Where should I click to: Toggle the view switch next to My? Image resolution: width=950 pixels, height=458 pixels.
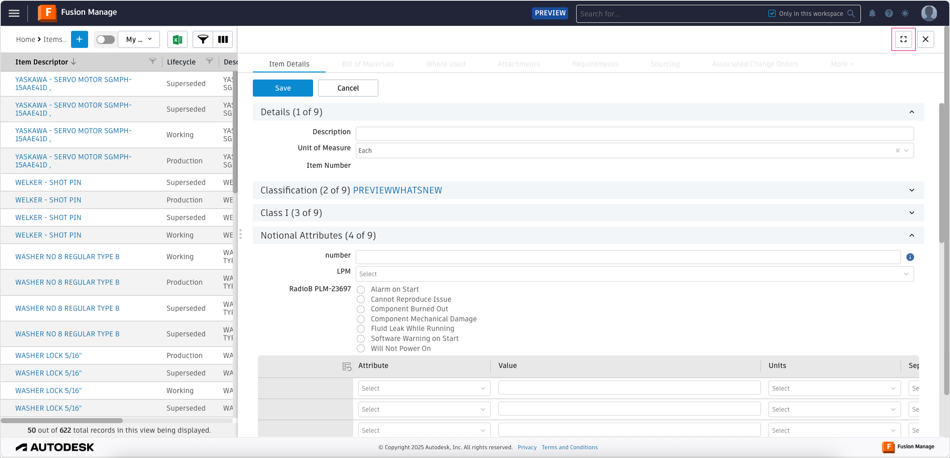[x=105, y=39]
